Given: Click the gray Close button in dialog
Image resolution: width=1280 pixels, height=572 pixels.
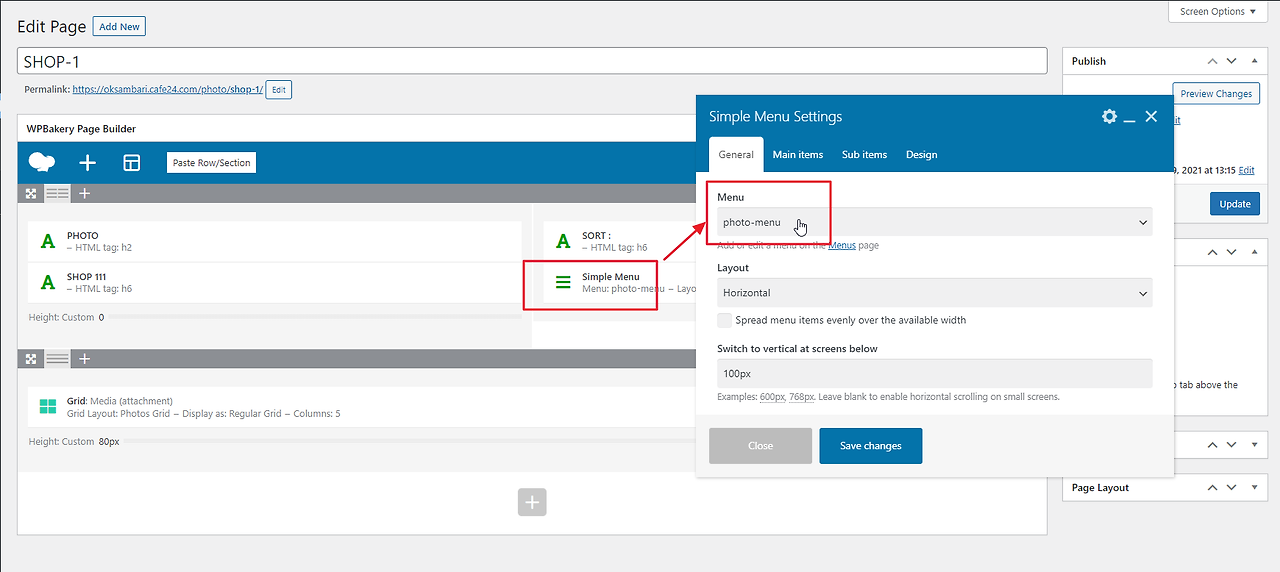Looking at the screenshot, I should pos(760,446).
